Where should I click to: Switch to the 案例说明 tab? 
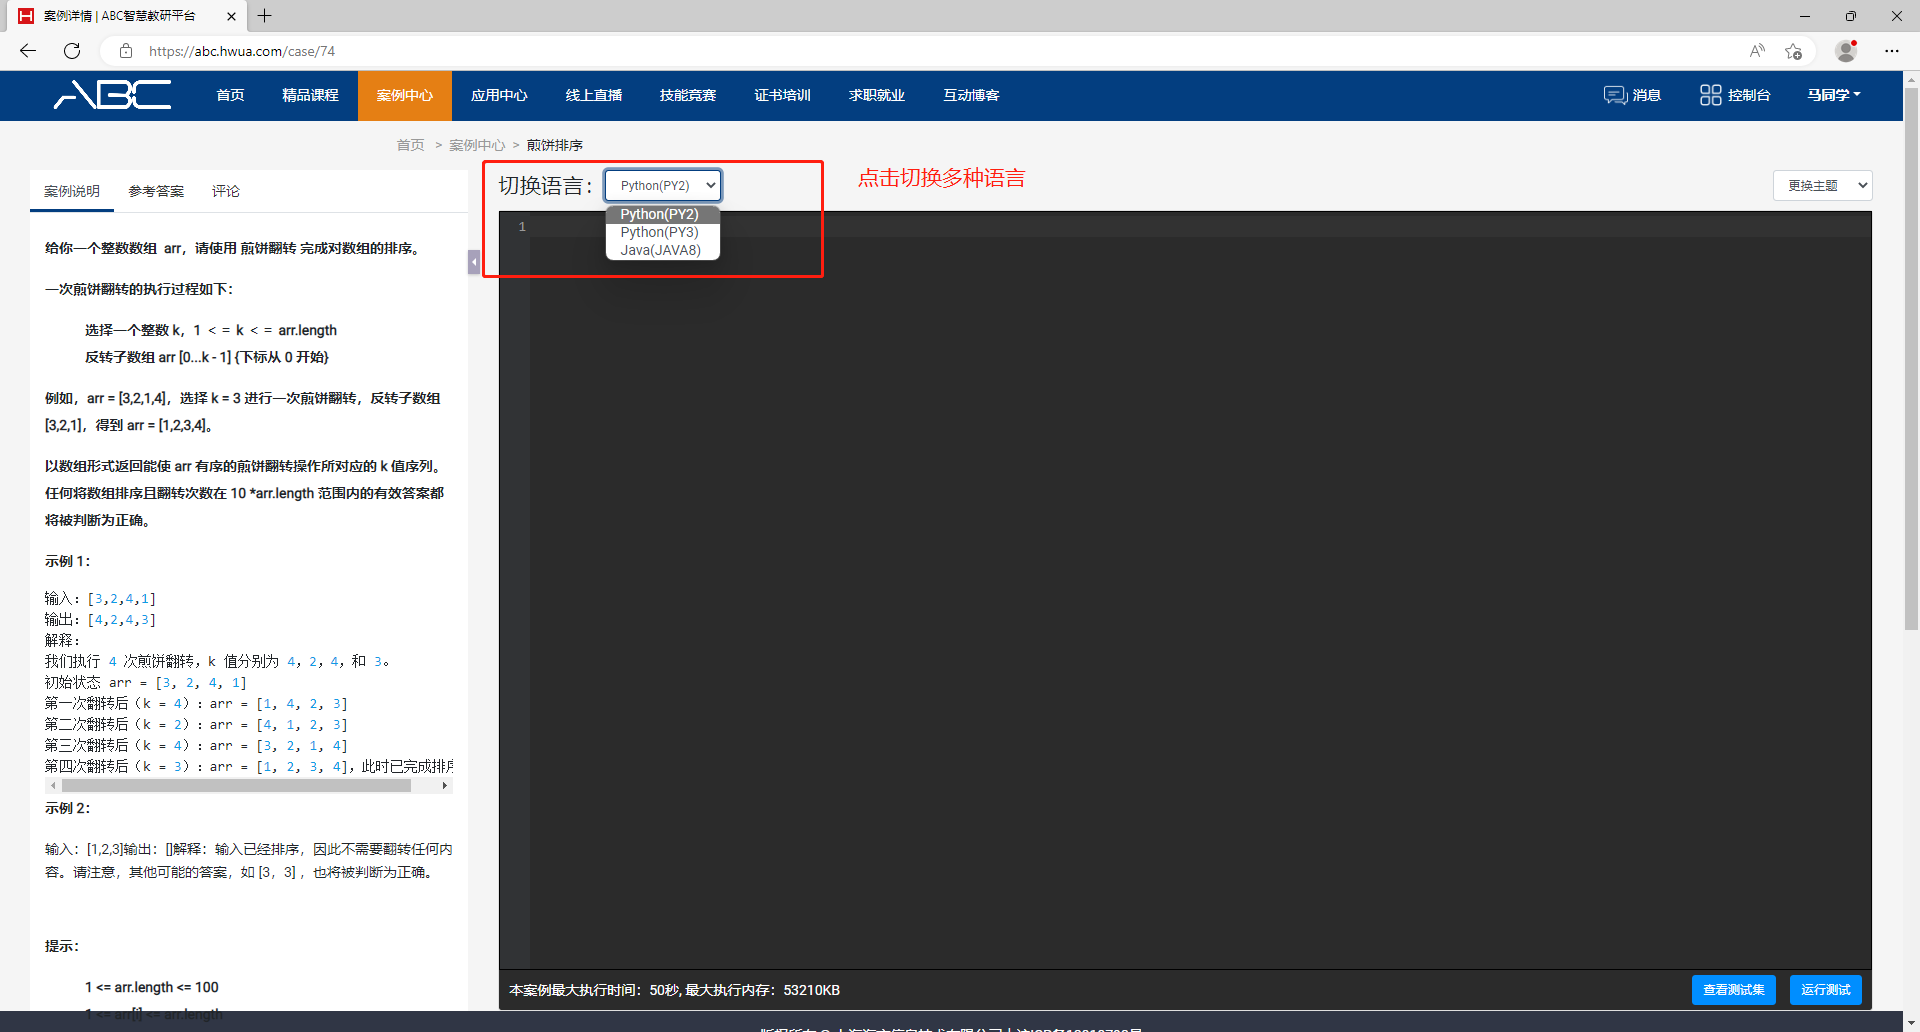point(72,191)
